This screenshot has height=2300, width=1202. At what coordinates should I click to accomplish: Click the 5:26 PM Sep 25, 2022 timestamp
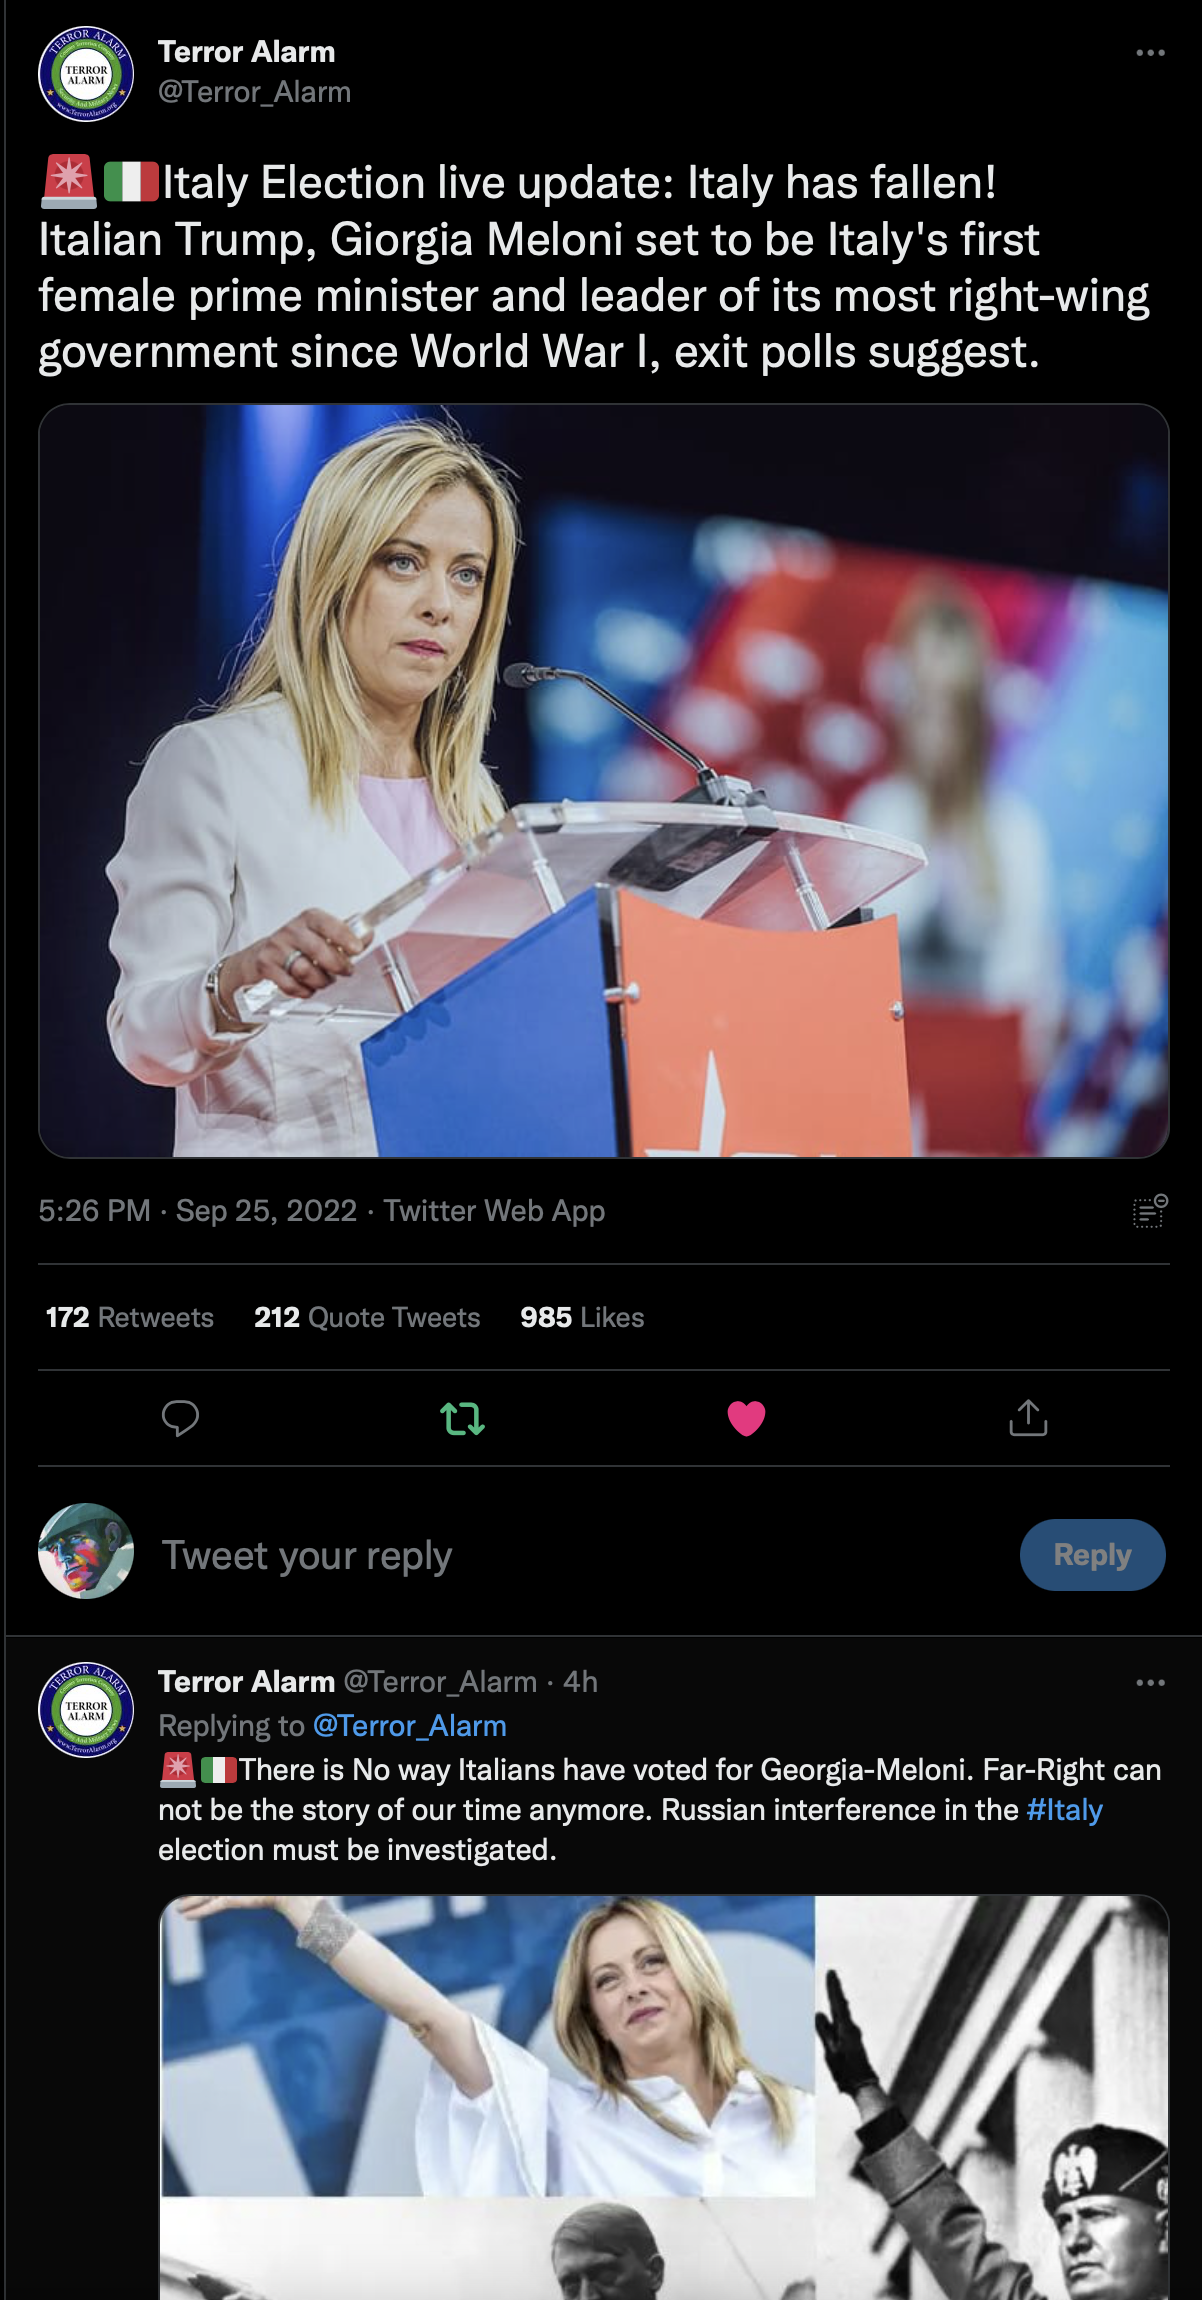(198, 1211)
